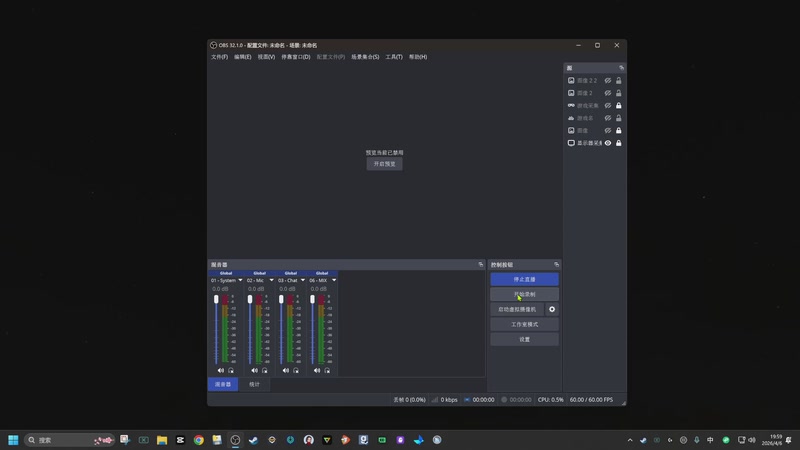Lock the 图像 2 source
The image size is (800, 450).
pyautogui.click(x=618, y=93)
